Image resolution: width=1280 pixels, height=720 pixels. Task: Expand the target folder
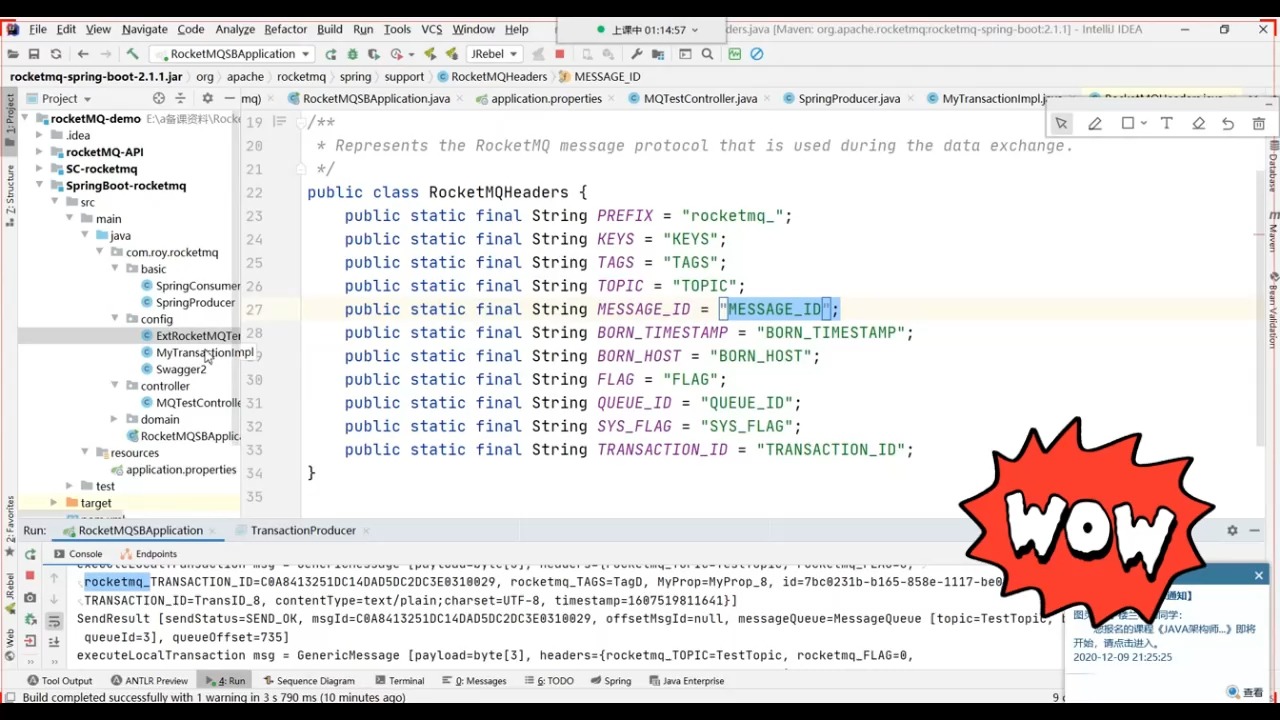54,503
